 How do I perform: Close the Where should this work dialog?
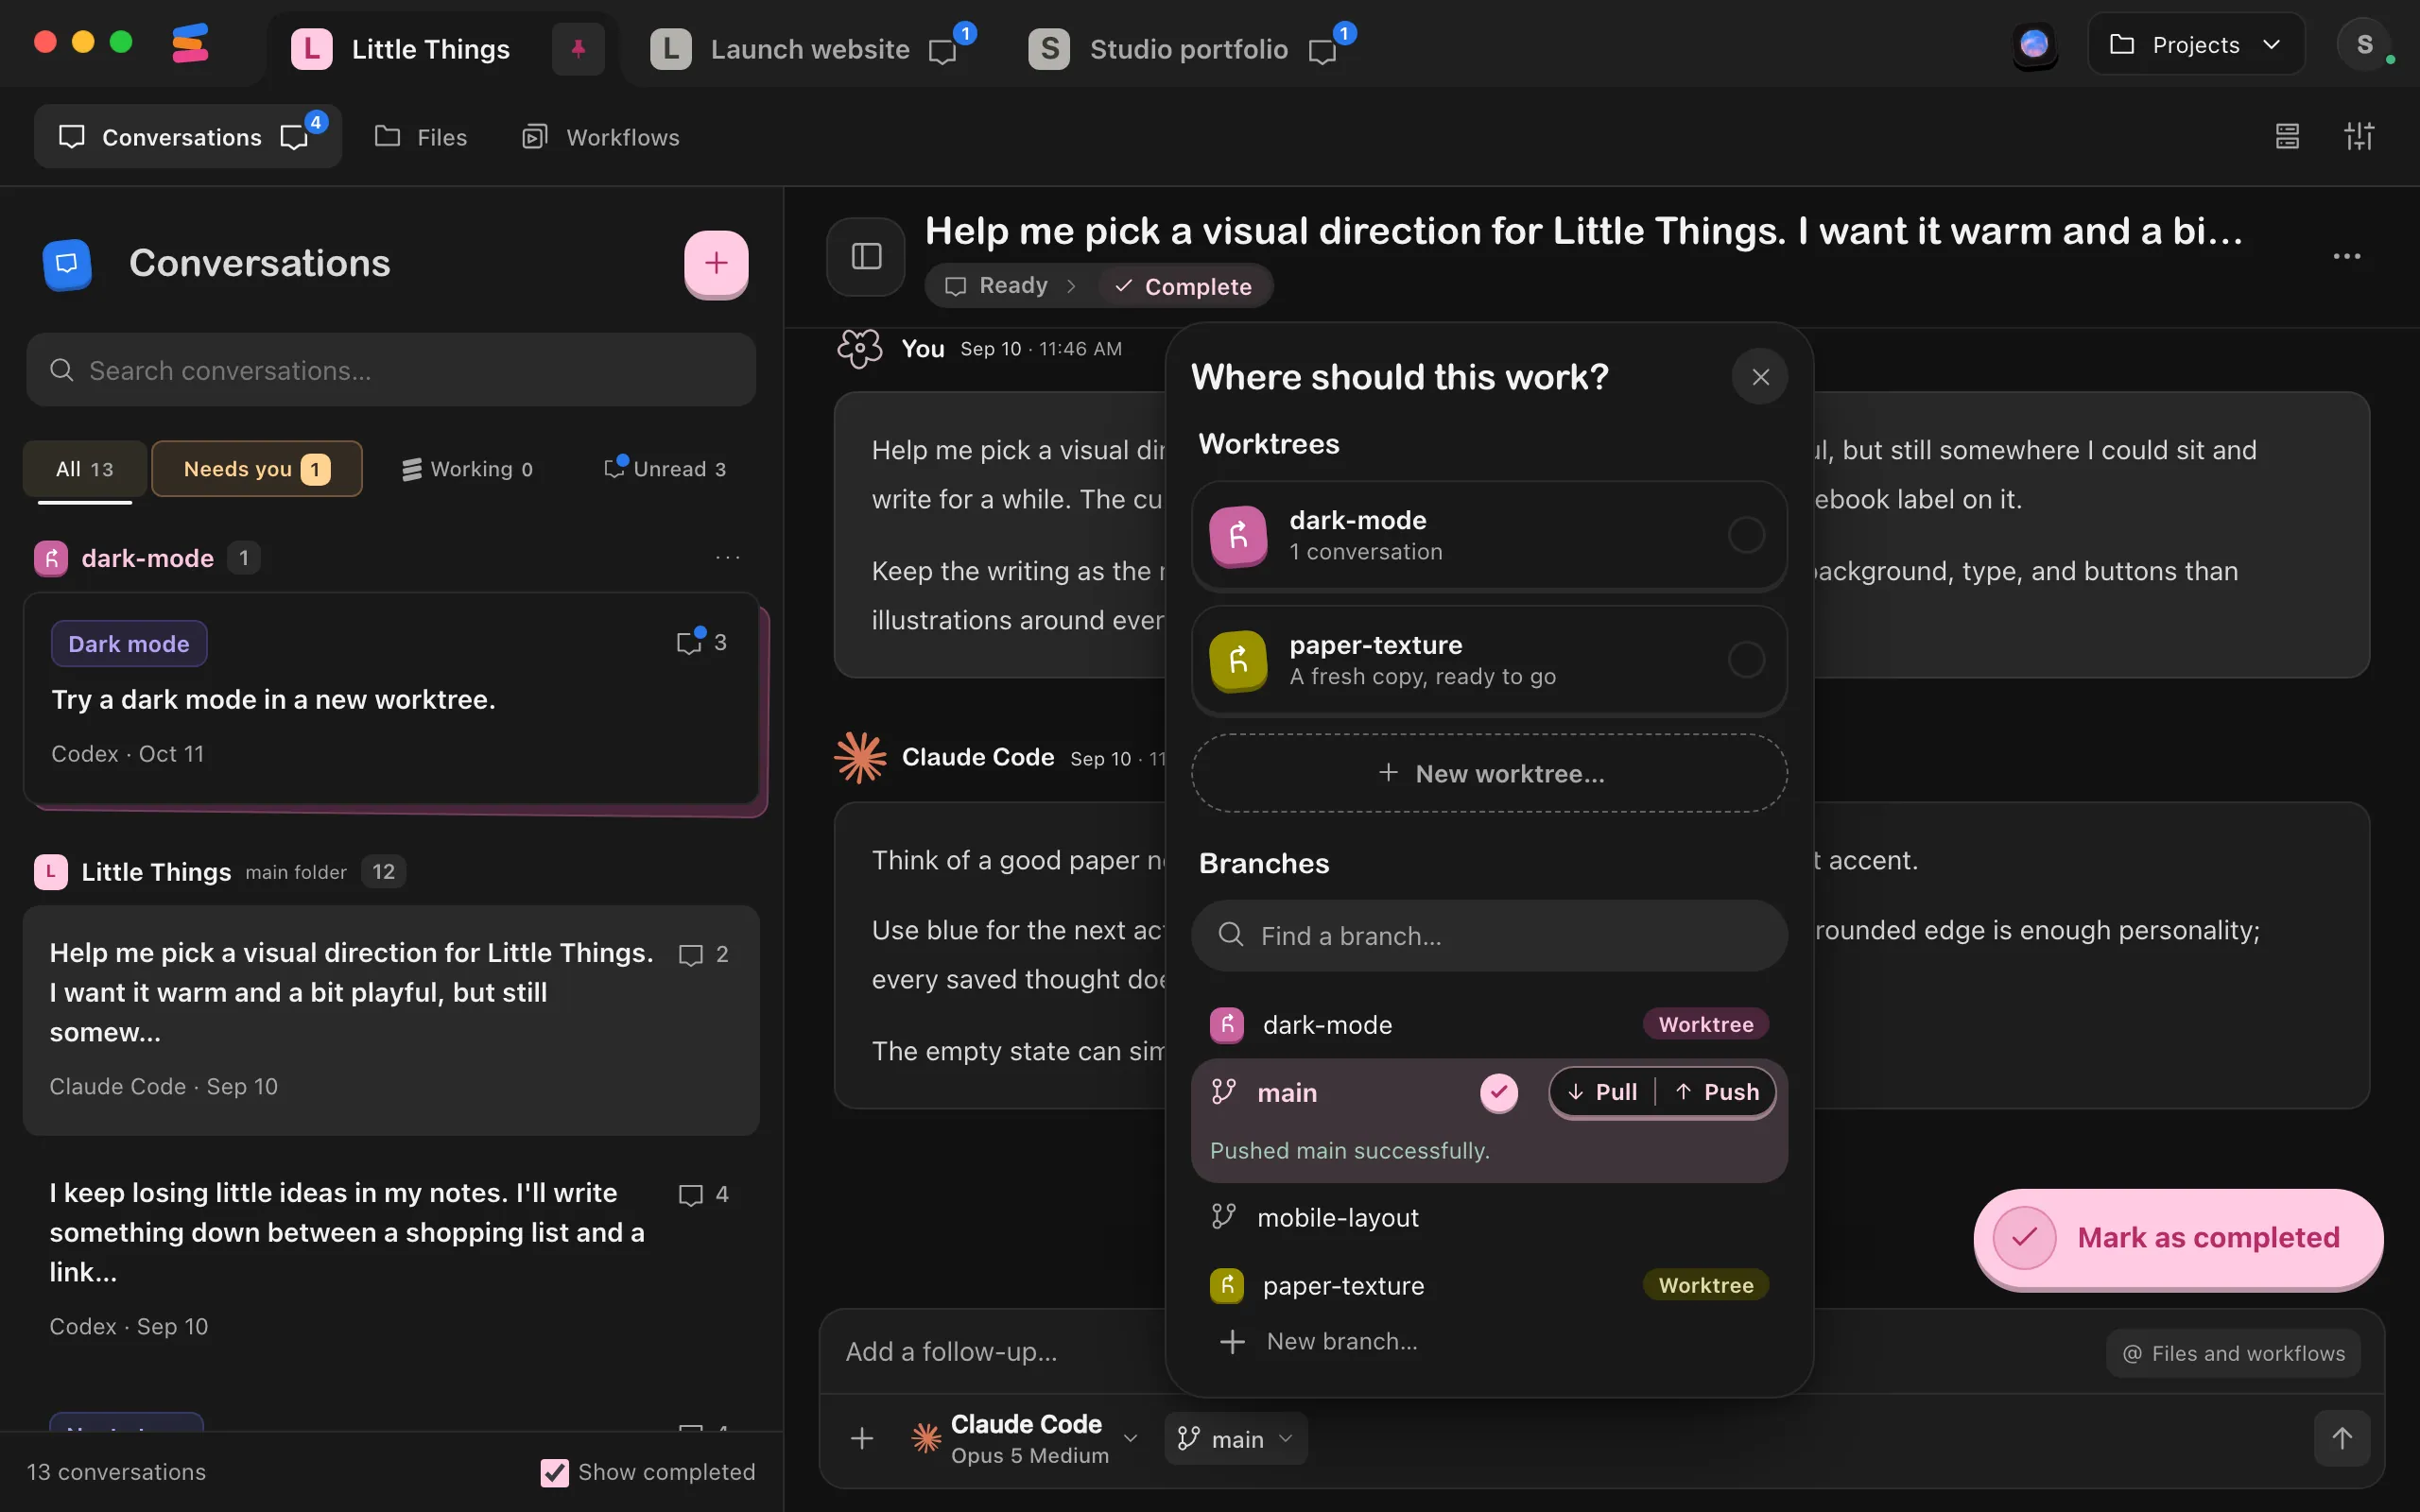(1760, 377)
